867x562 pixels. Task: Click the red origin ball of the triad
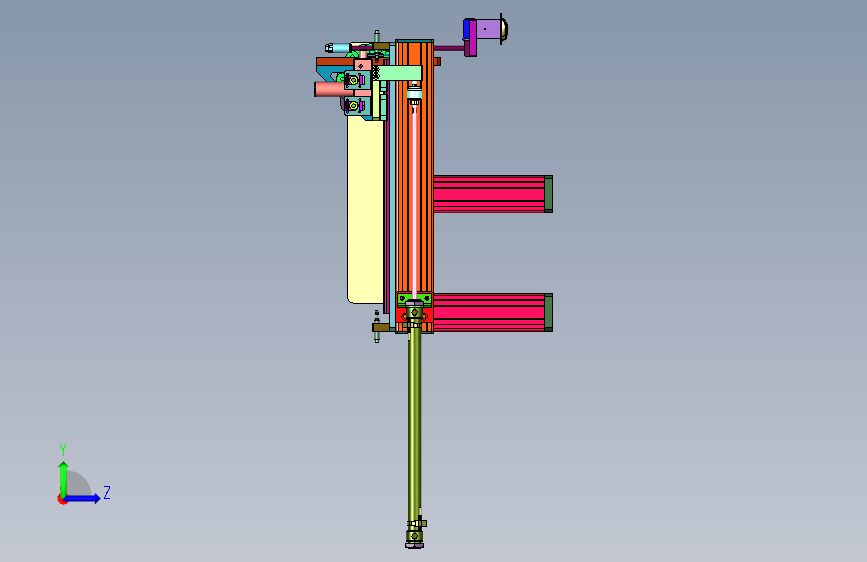click(62, 499)
